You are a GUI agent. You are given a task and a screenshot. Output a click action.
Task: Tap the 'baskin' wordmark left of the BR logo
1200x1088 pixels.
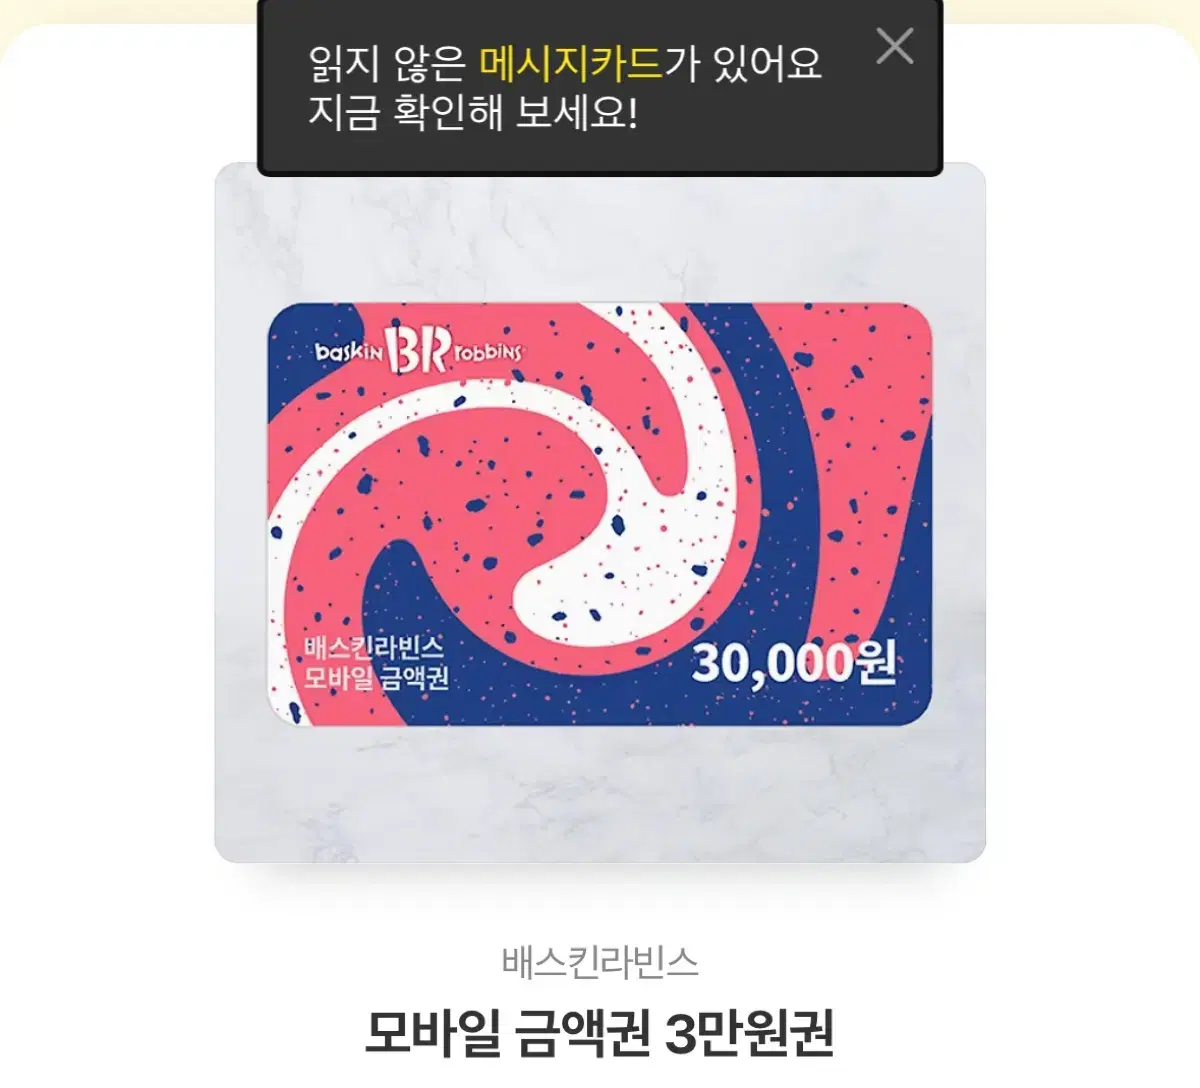(350, 352)
